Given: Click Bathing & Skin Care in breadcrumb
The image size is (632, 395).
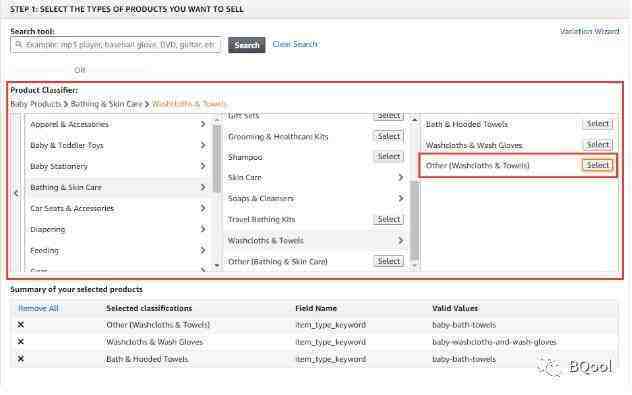Looking at the screenshot, I should coord(106,104).
